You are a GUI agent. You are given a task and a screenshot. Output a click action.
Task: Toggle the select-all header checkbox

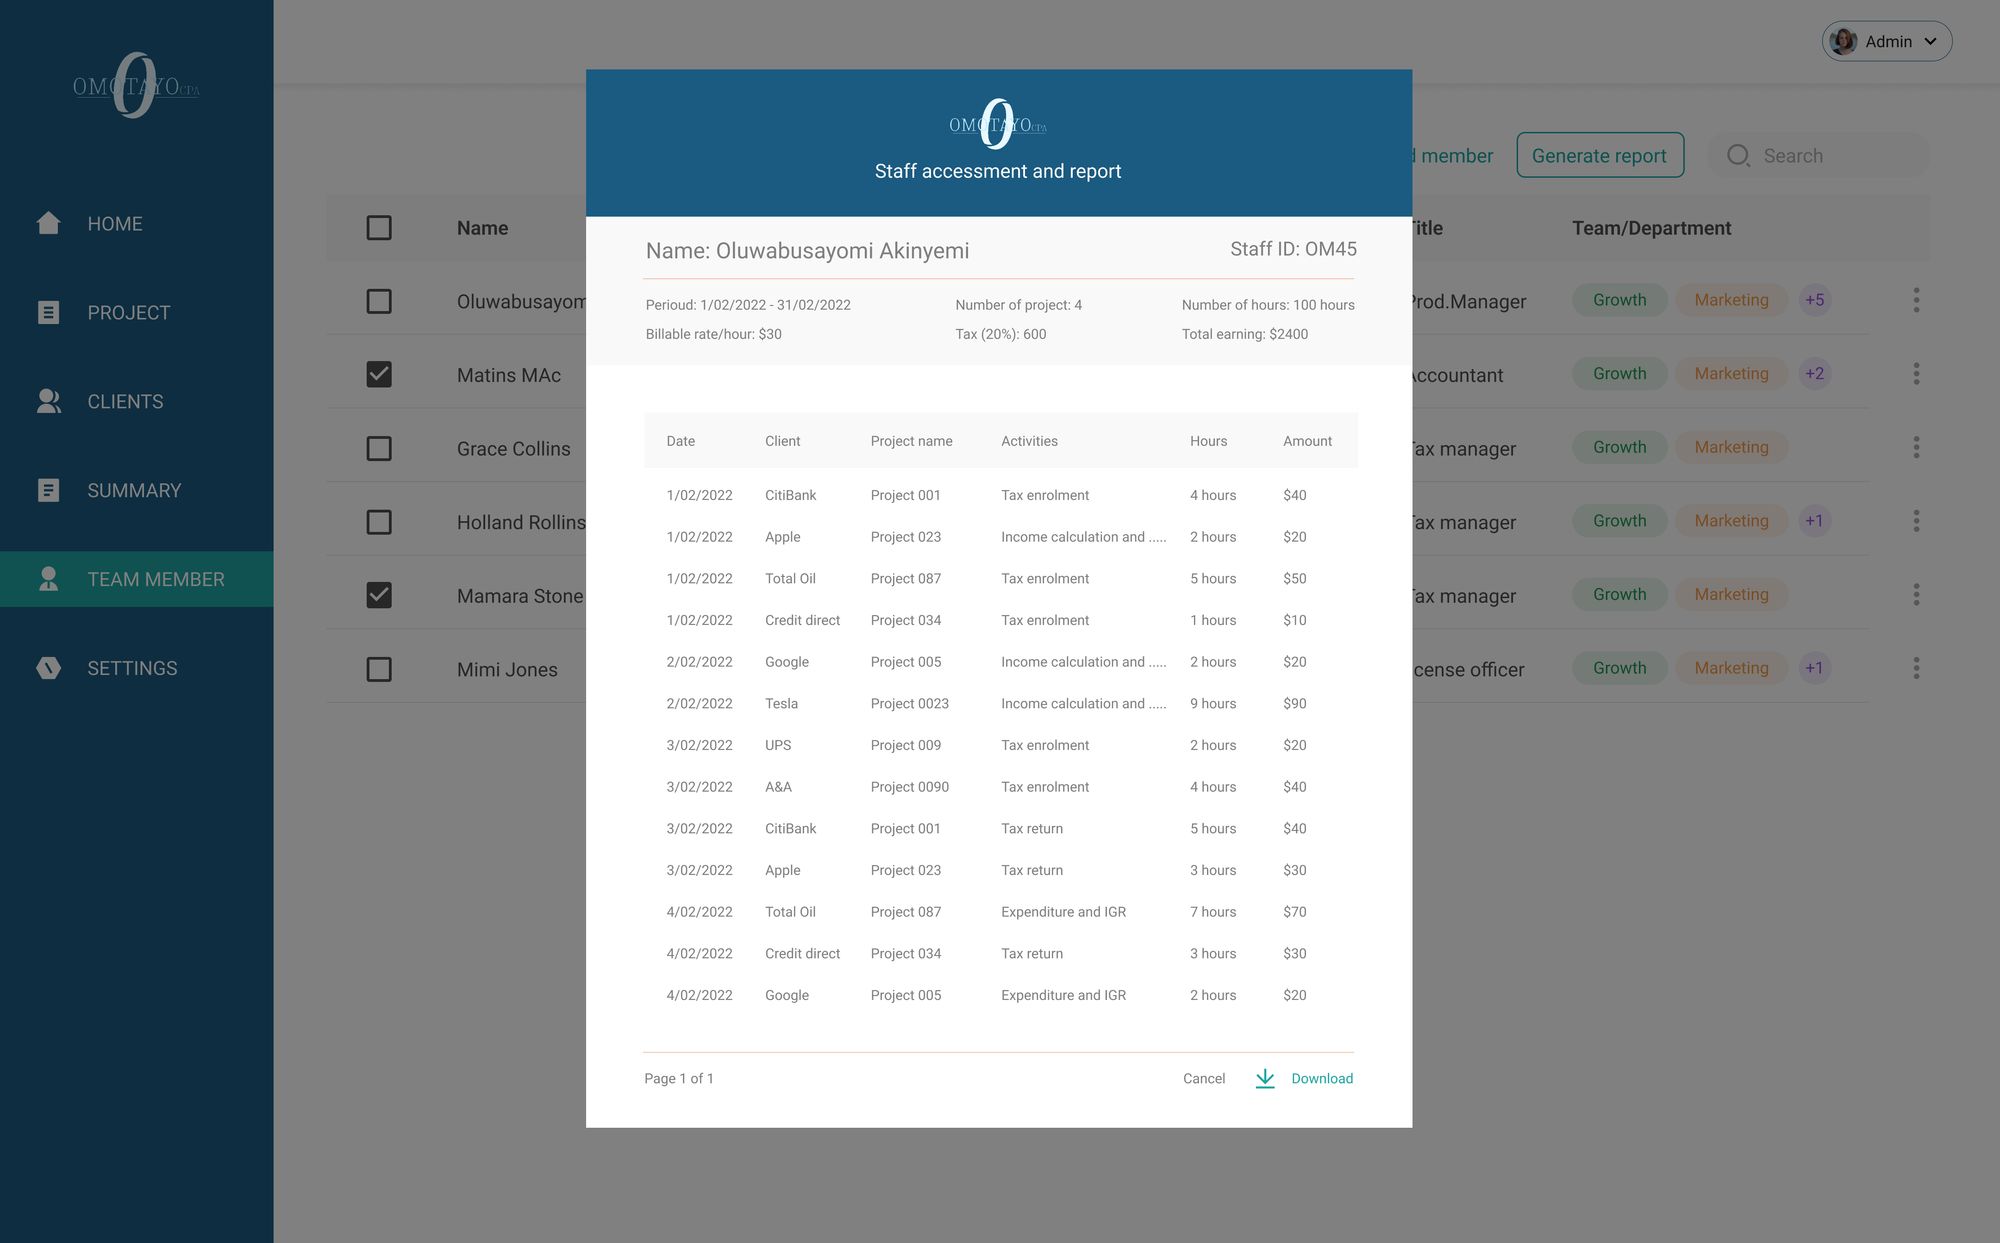379,228
